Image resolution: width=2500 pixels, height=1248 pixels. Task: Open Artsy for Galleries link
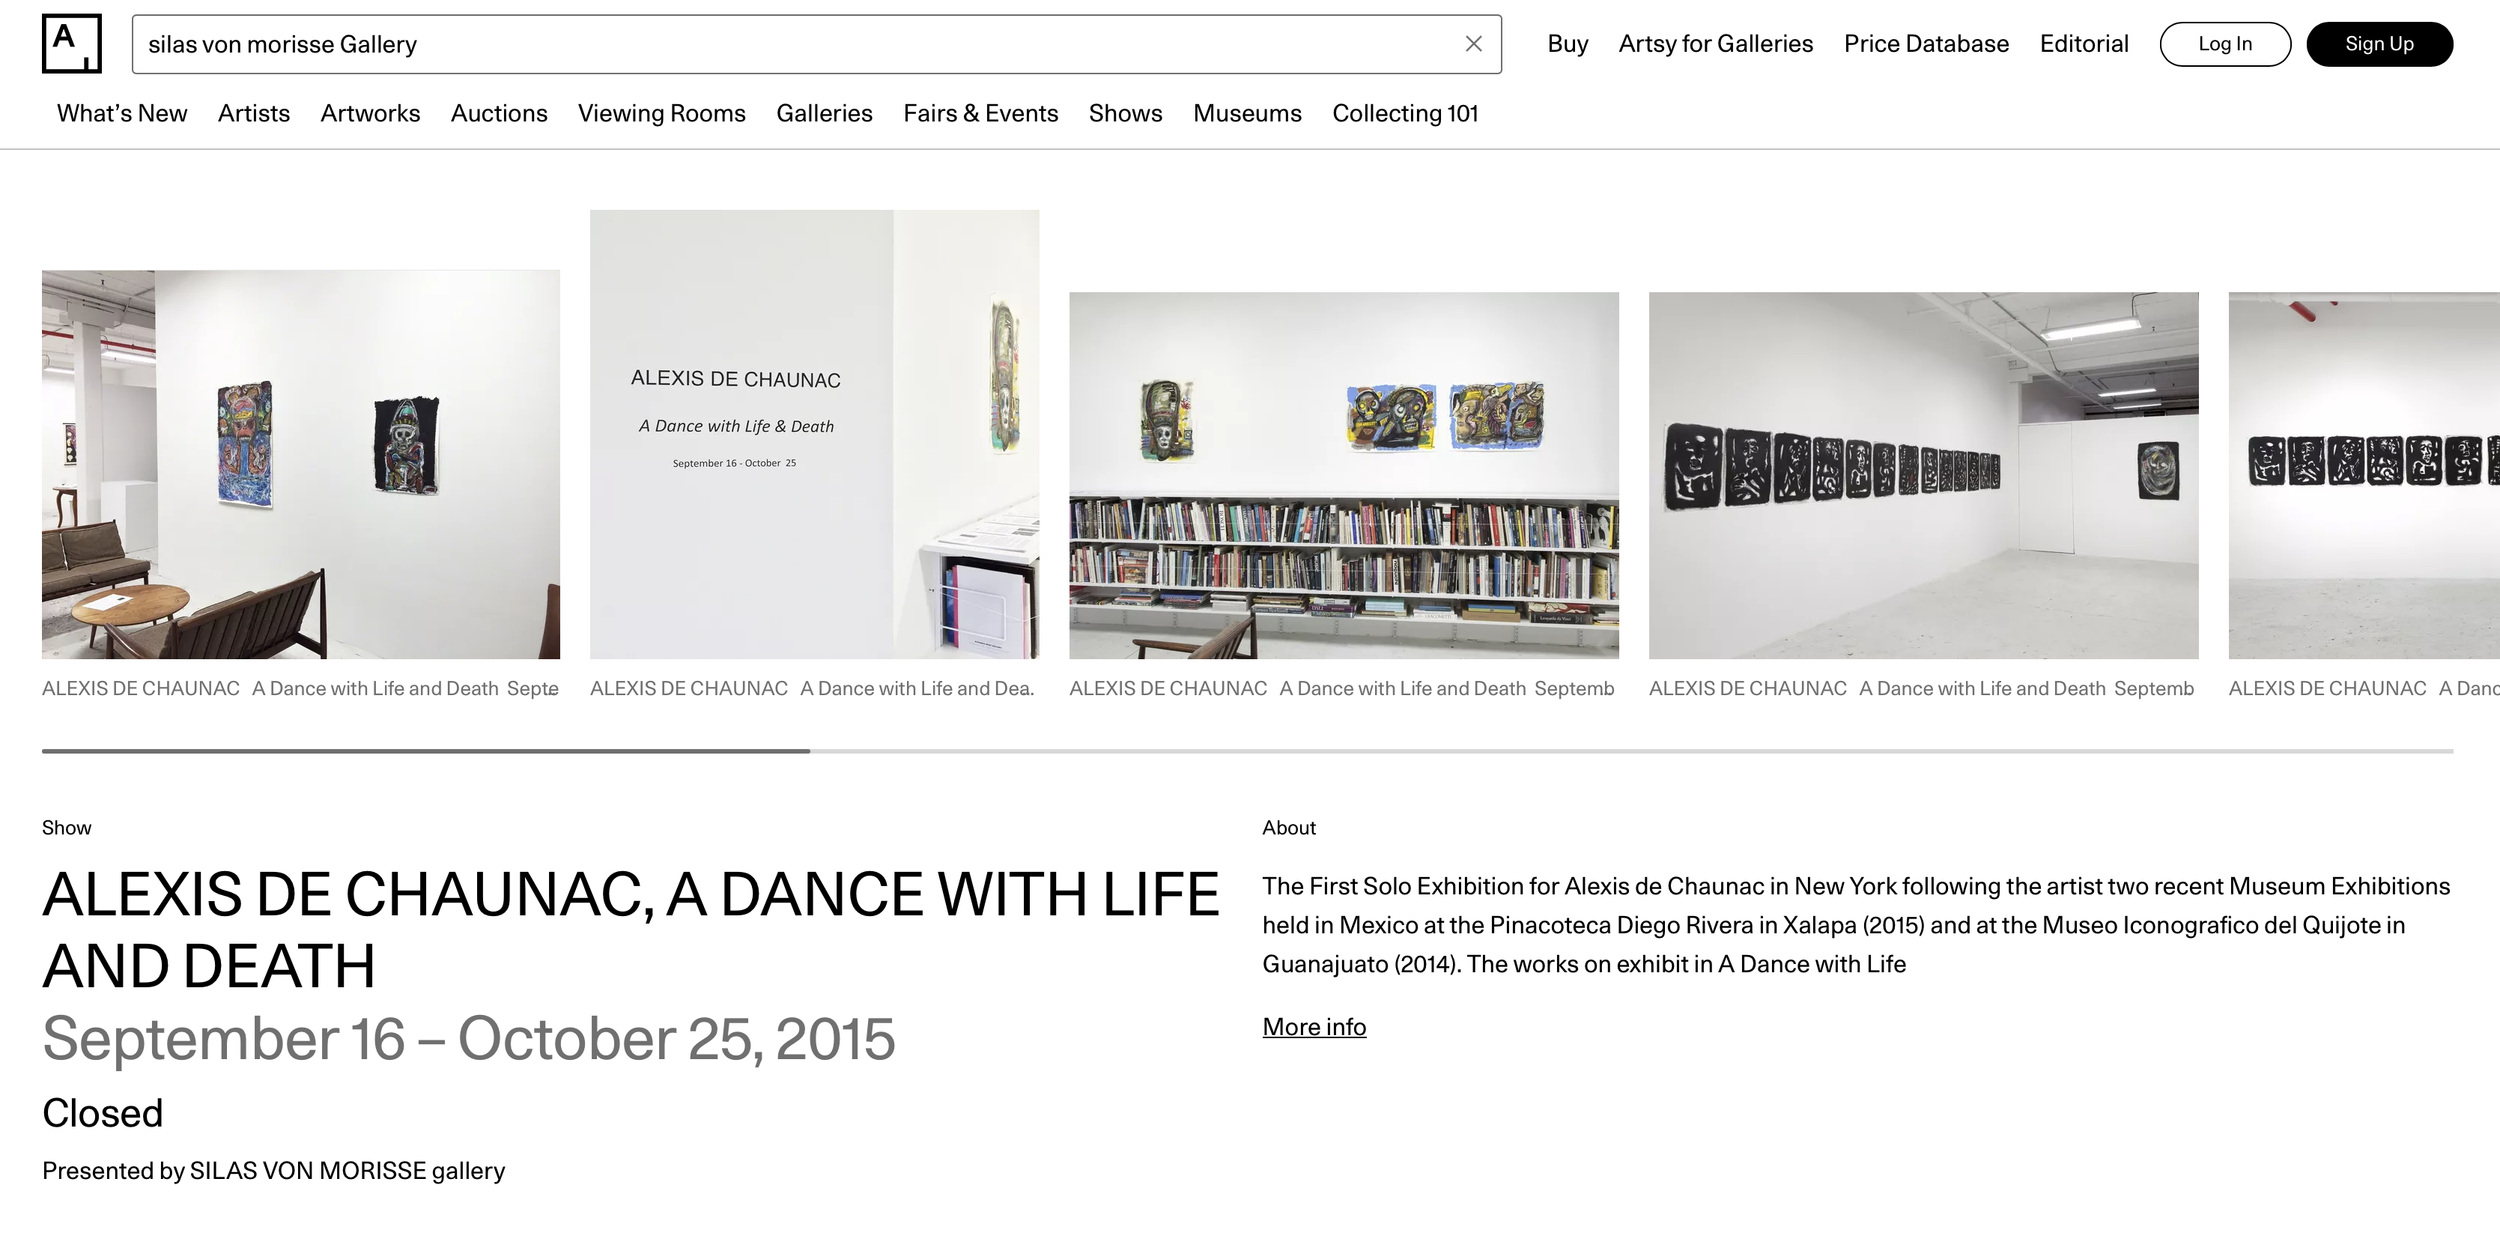point(1715,44)
